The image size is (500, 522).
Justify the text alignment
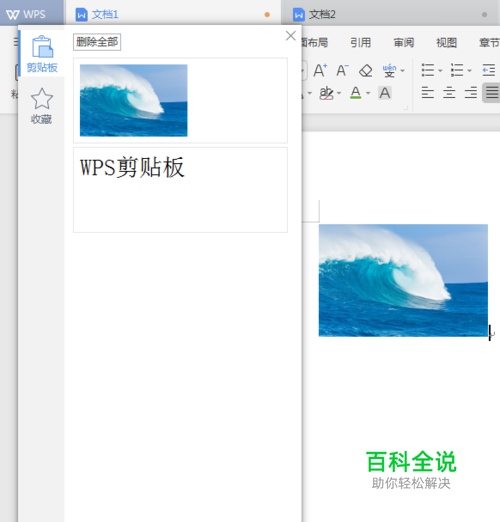(x=492, y=93)
